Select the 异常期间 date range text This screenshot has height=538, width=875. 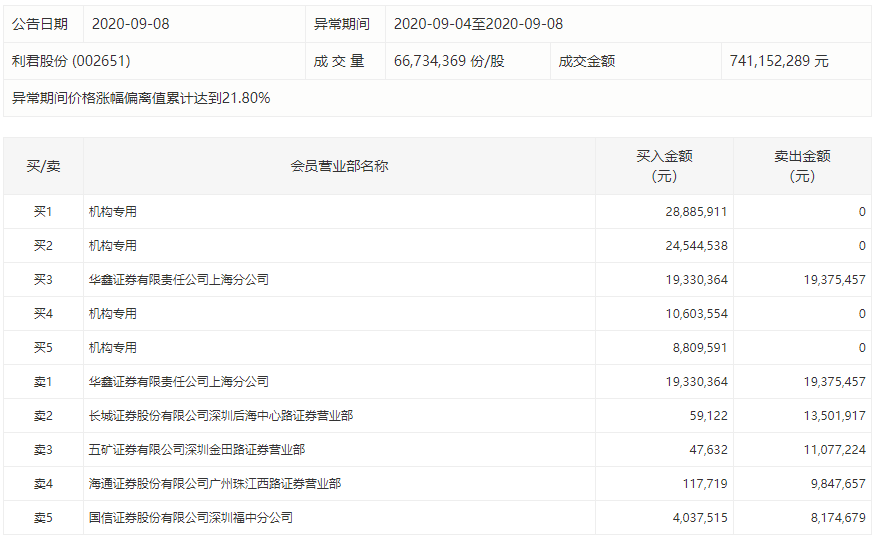click(478, 24)
